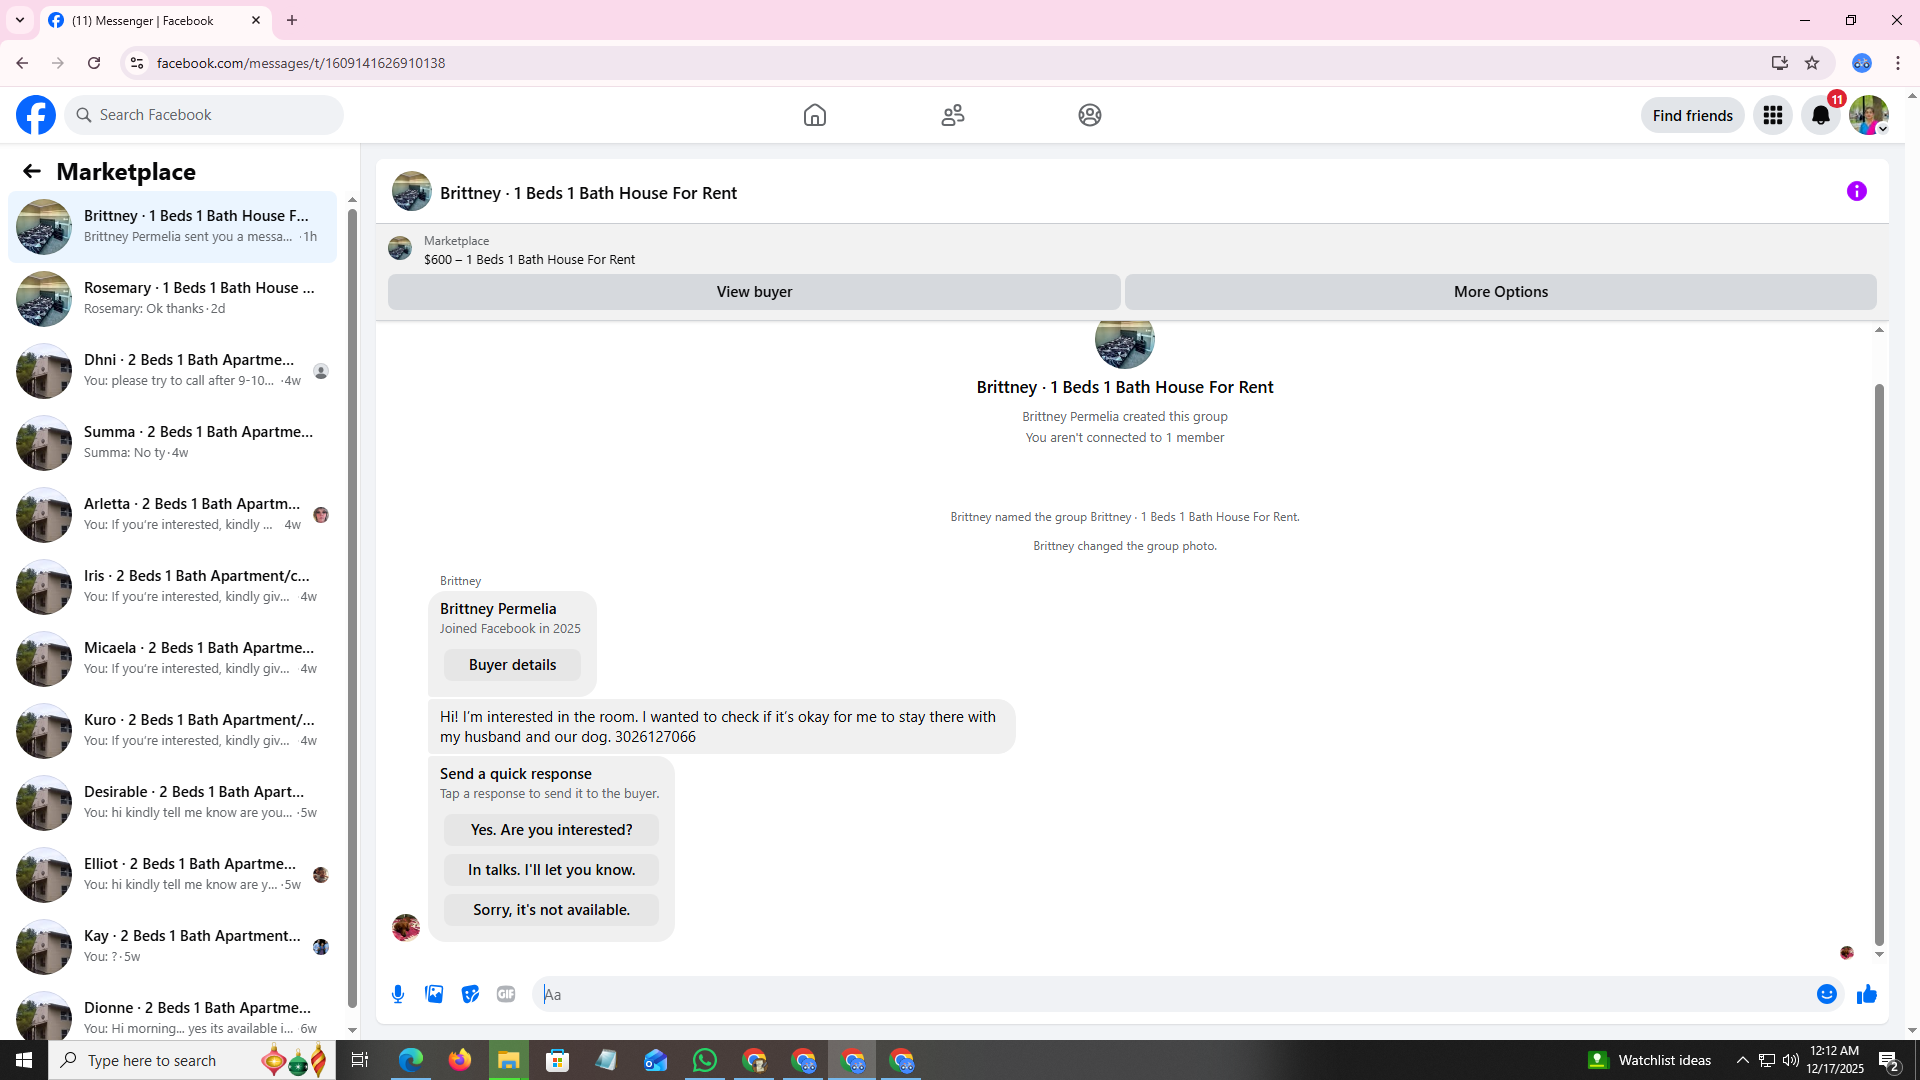Click the browser address bar URL

300,63
